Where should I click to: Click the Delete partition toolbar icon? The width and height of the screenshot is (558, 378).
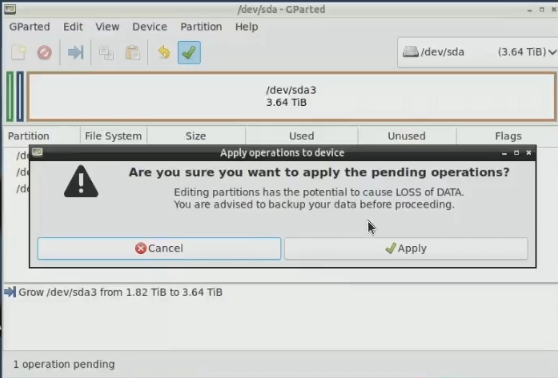(44, 53)
